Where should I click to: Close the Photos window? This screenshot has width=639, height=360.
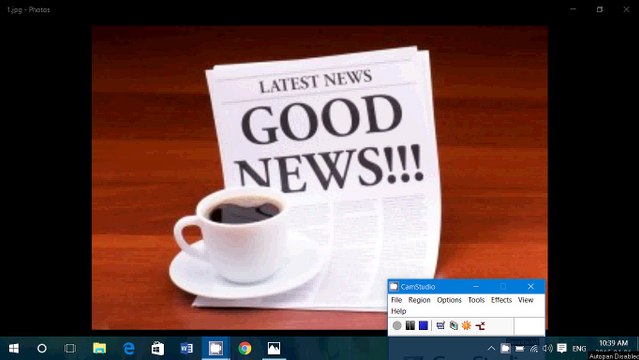pyautogui.click(x=626, y=9)
